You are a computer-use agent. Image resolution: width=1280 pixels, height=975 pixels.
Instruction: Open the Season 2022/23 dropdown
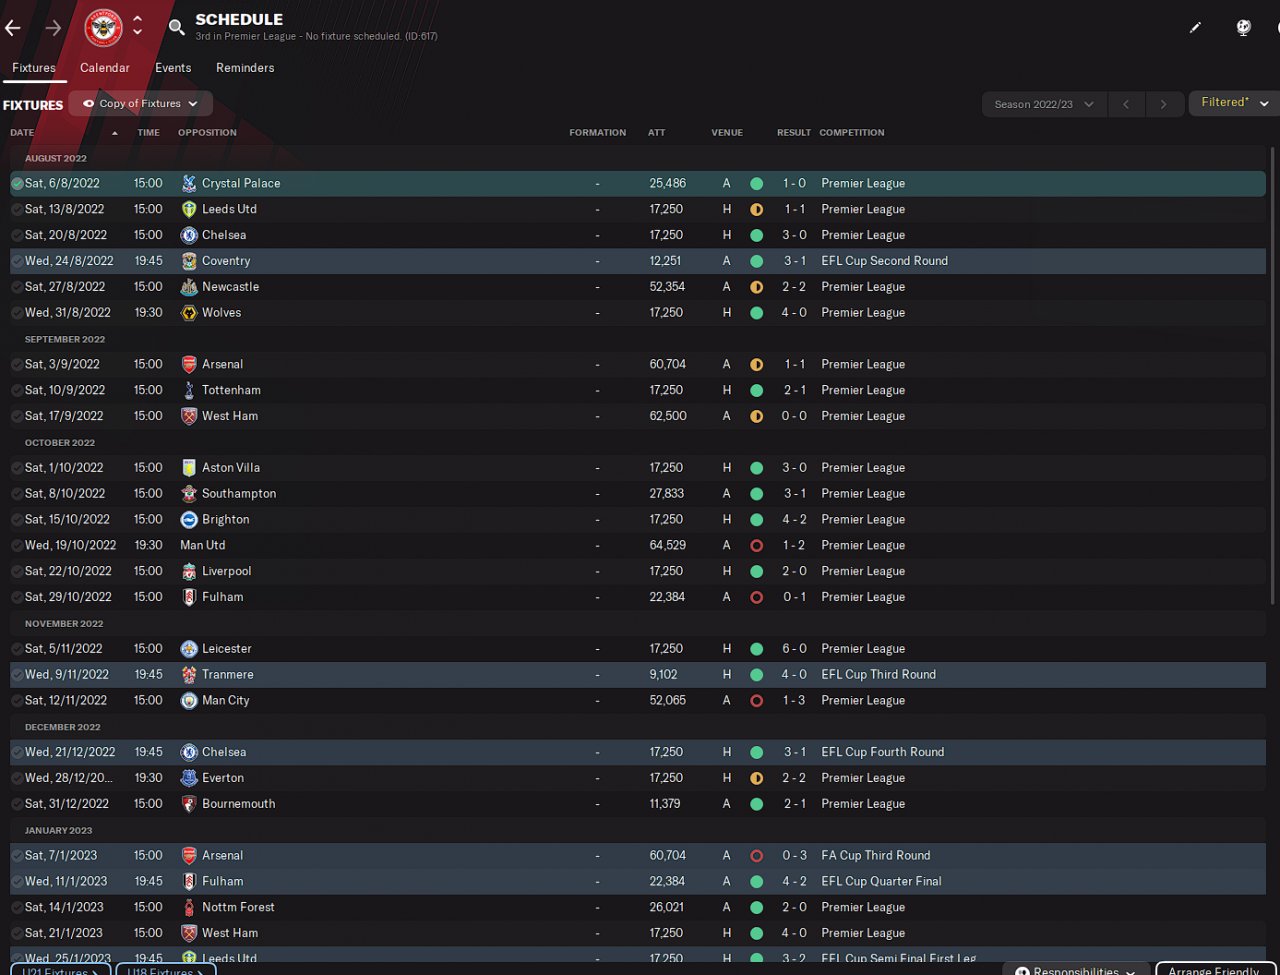[1043, 104]
